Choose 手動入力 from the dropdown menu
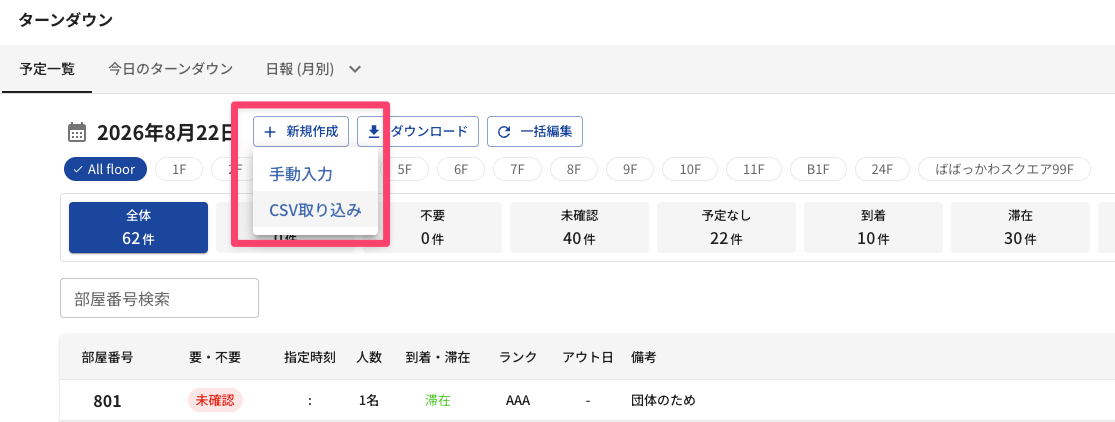Viewport: 1115px width, 422px height. [x=302, y=174]
